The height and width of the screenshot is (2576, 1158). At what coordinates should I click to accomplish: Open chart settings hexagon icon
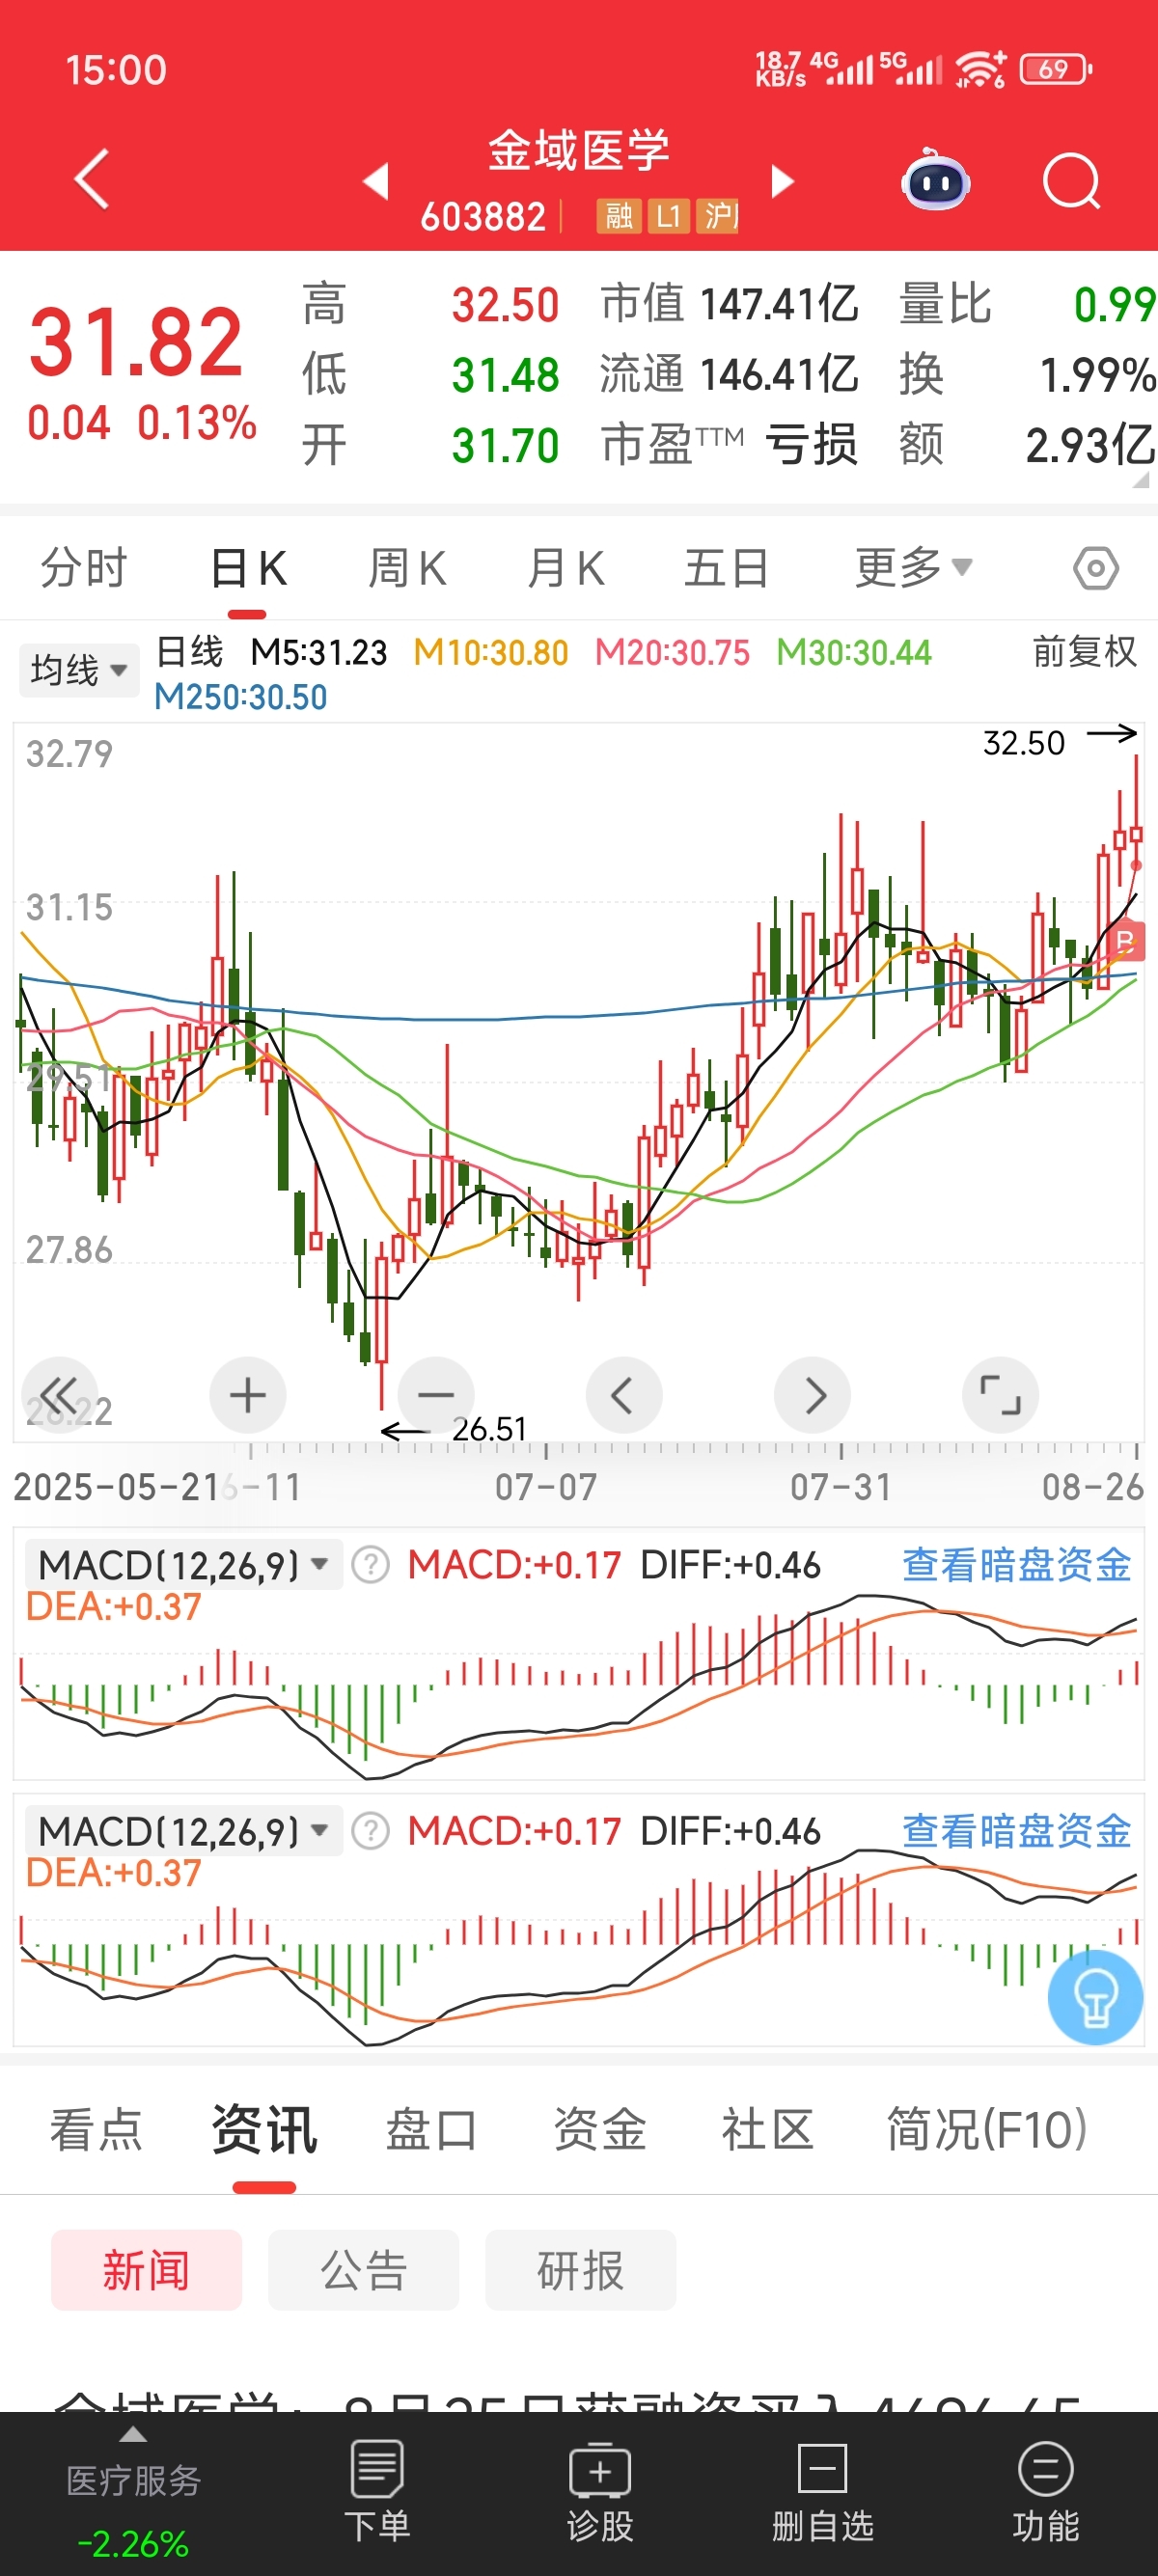tap(1096, 569)
